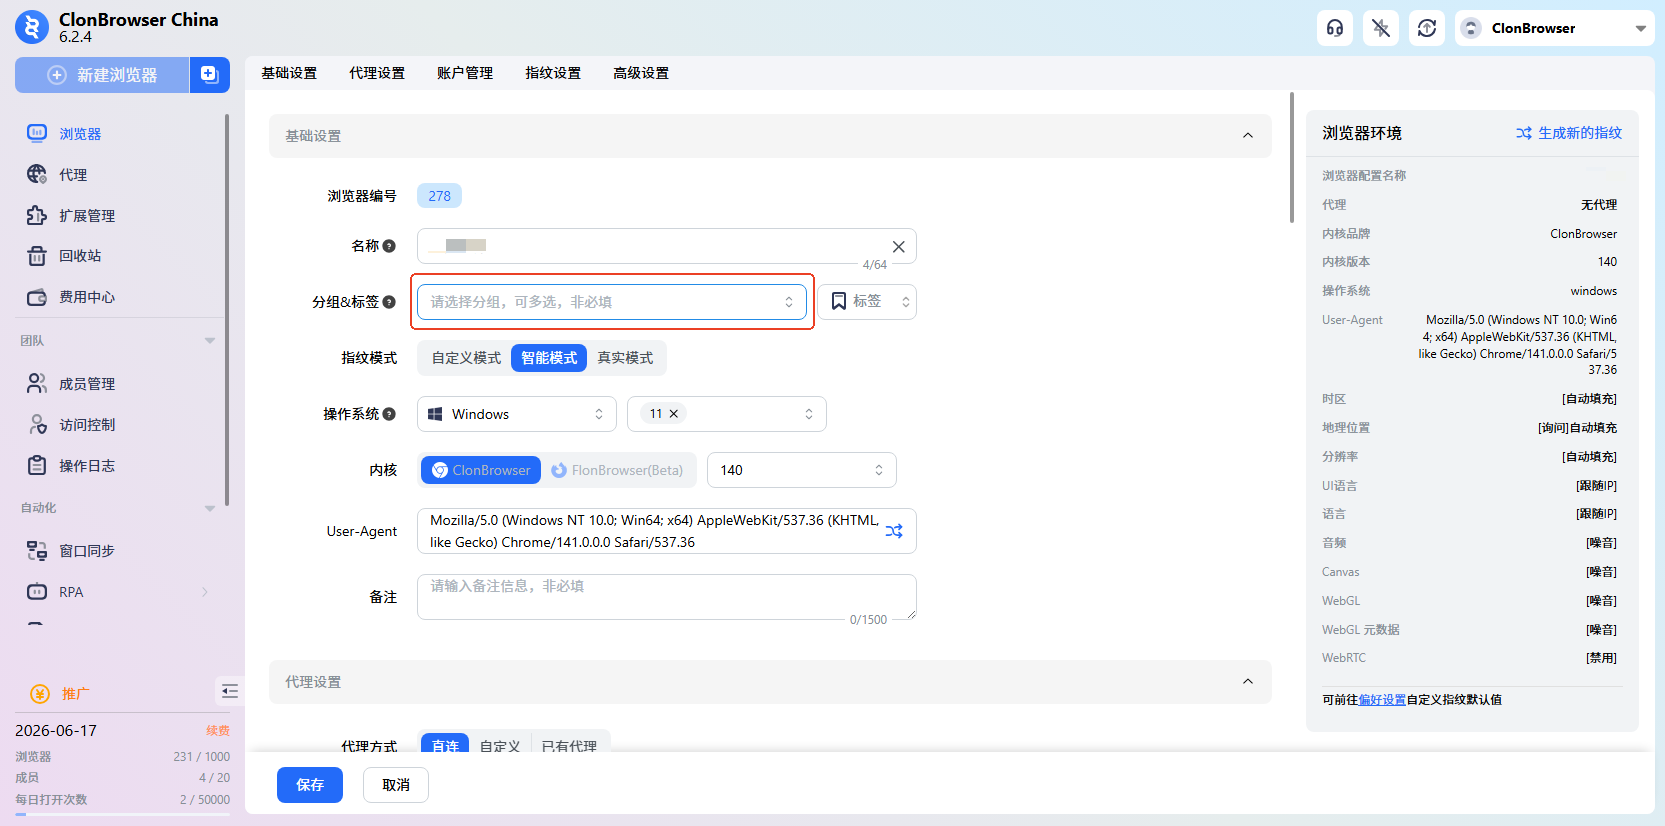Screen dimensions: 1665x826
Task: Select 真实模式 fingerprint mode
Action: pos(625,358)
